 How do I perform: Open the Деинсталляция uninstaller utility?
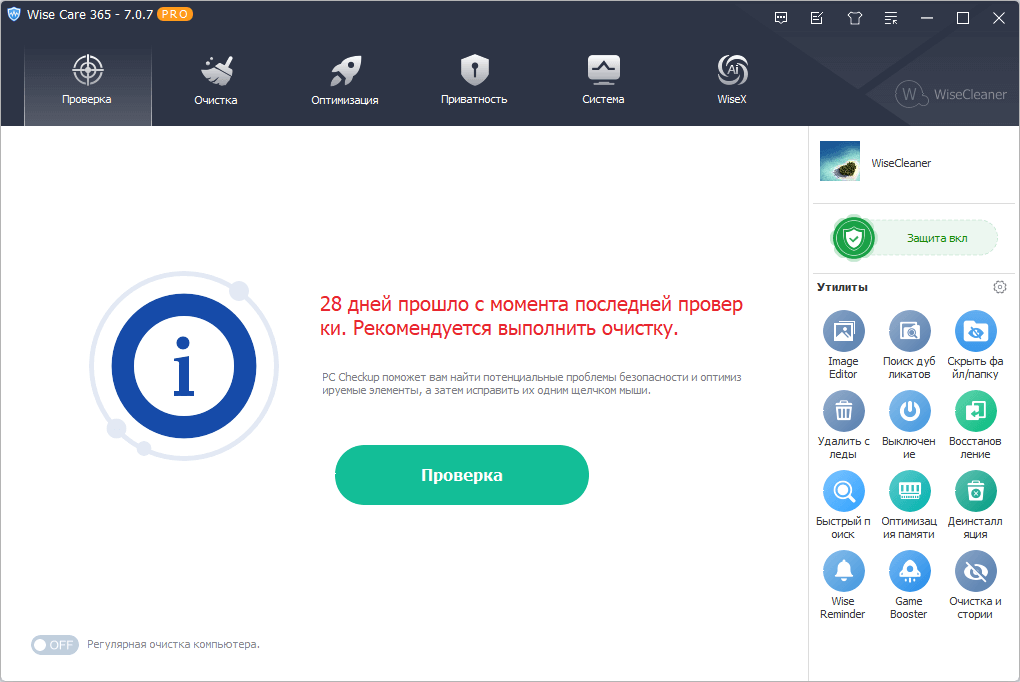click(974, 492)
